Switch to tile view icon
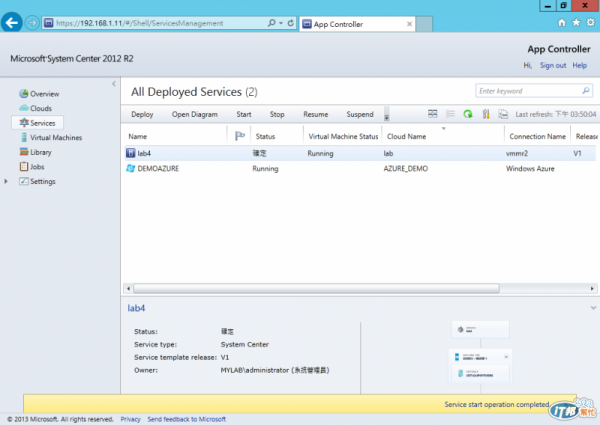Screen dimensions: 600x425 tap(432, 114)
